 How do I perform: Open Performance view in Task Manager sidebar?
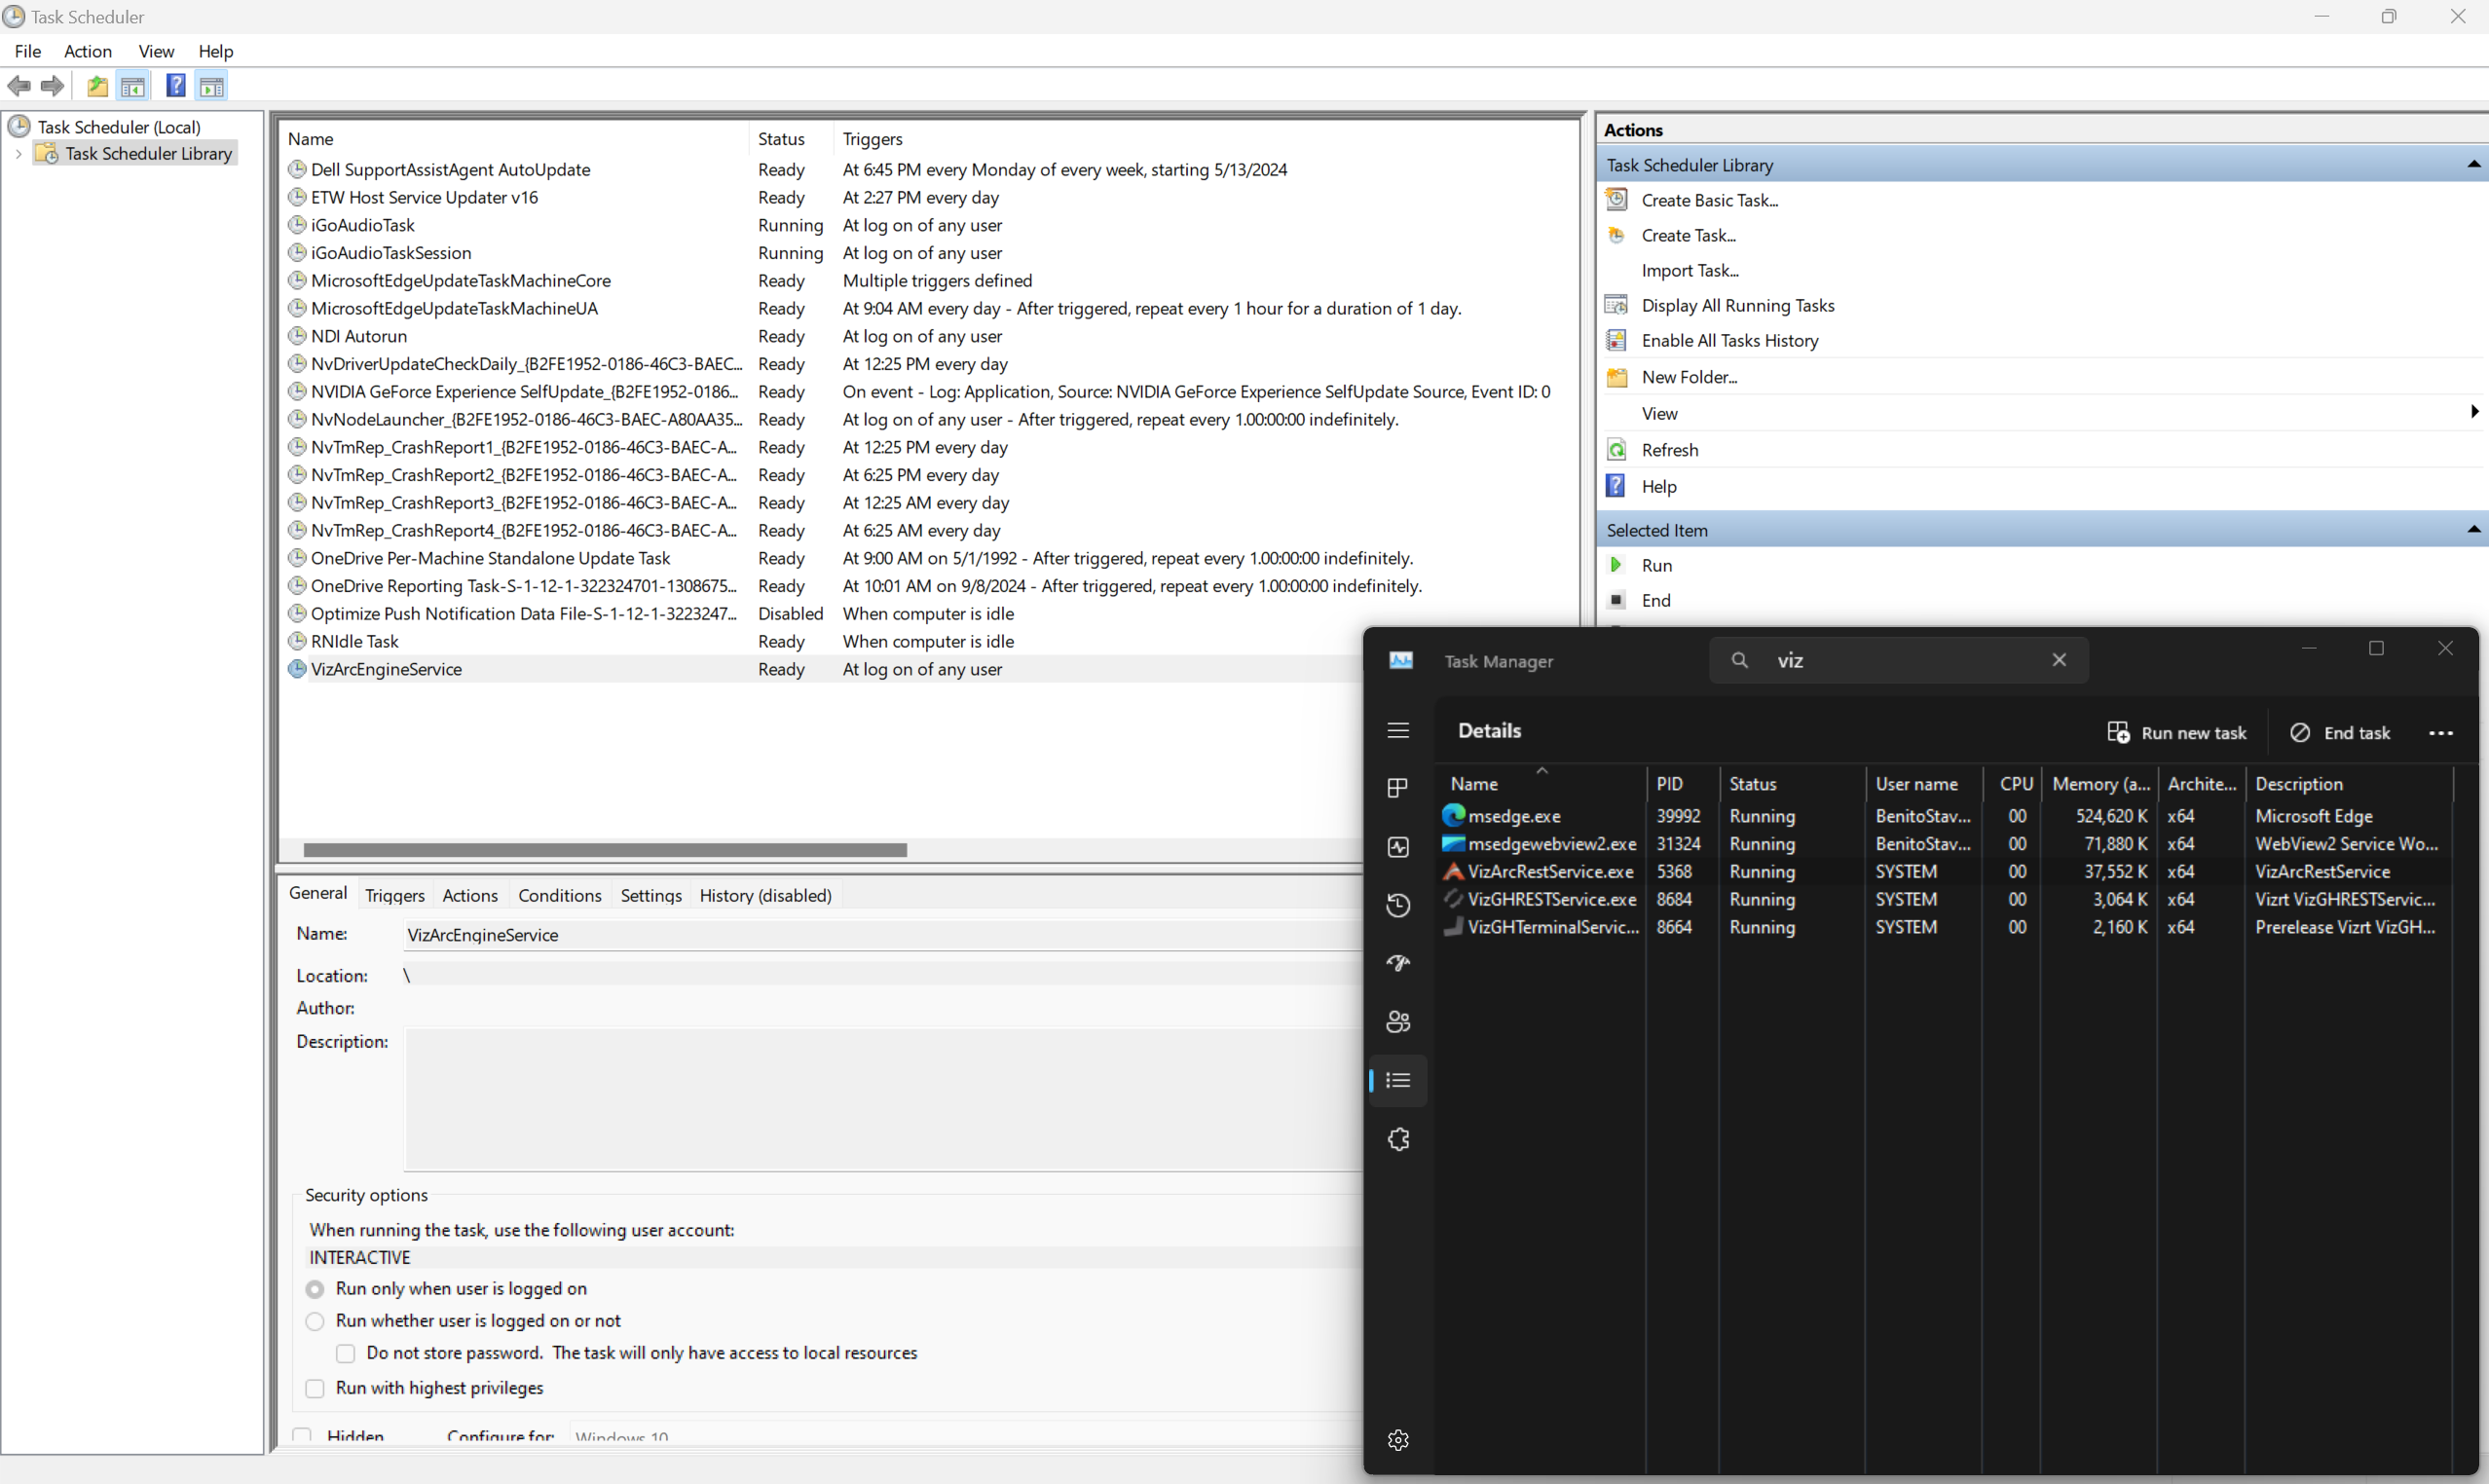1398,846
